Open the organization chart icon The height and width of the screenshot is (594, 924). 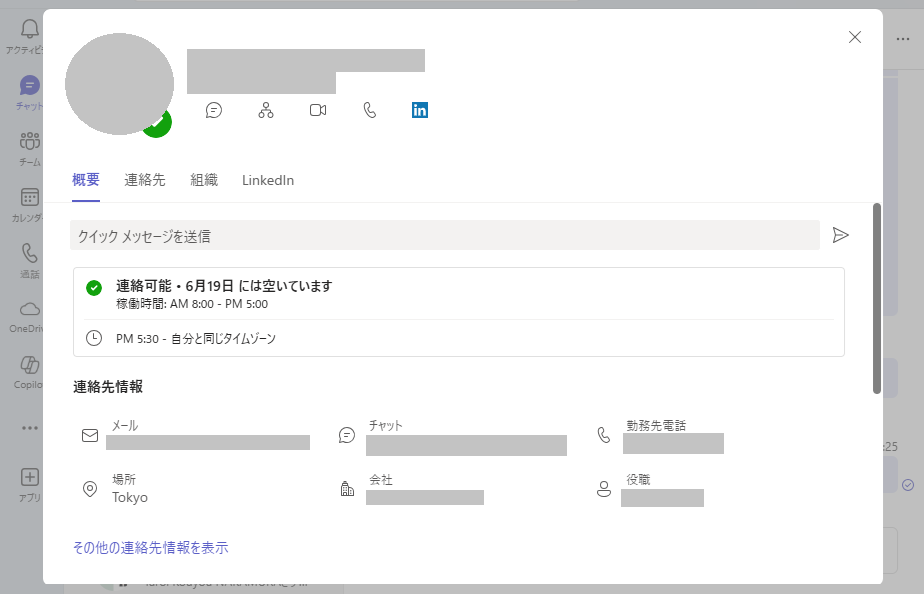(x=266, y=110)
